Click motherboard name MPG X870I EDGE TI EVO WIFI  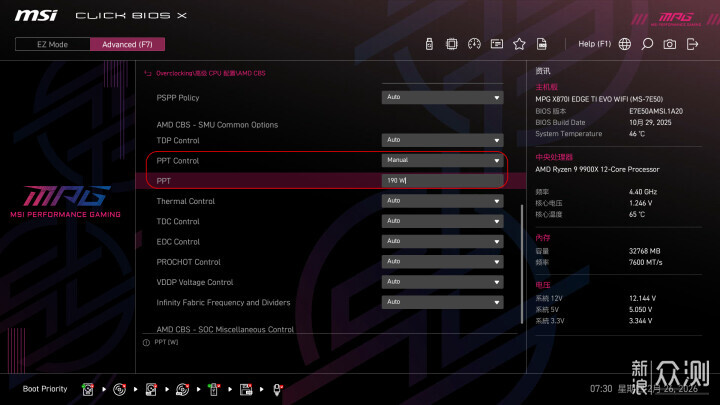coord(599,99)
